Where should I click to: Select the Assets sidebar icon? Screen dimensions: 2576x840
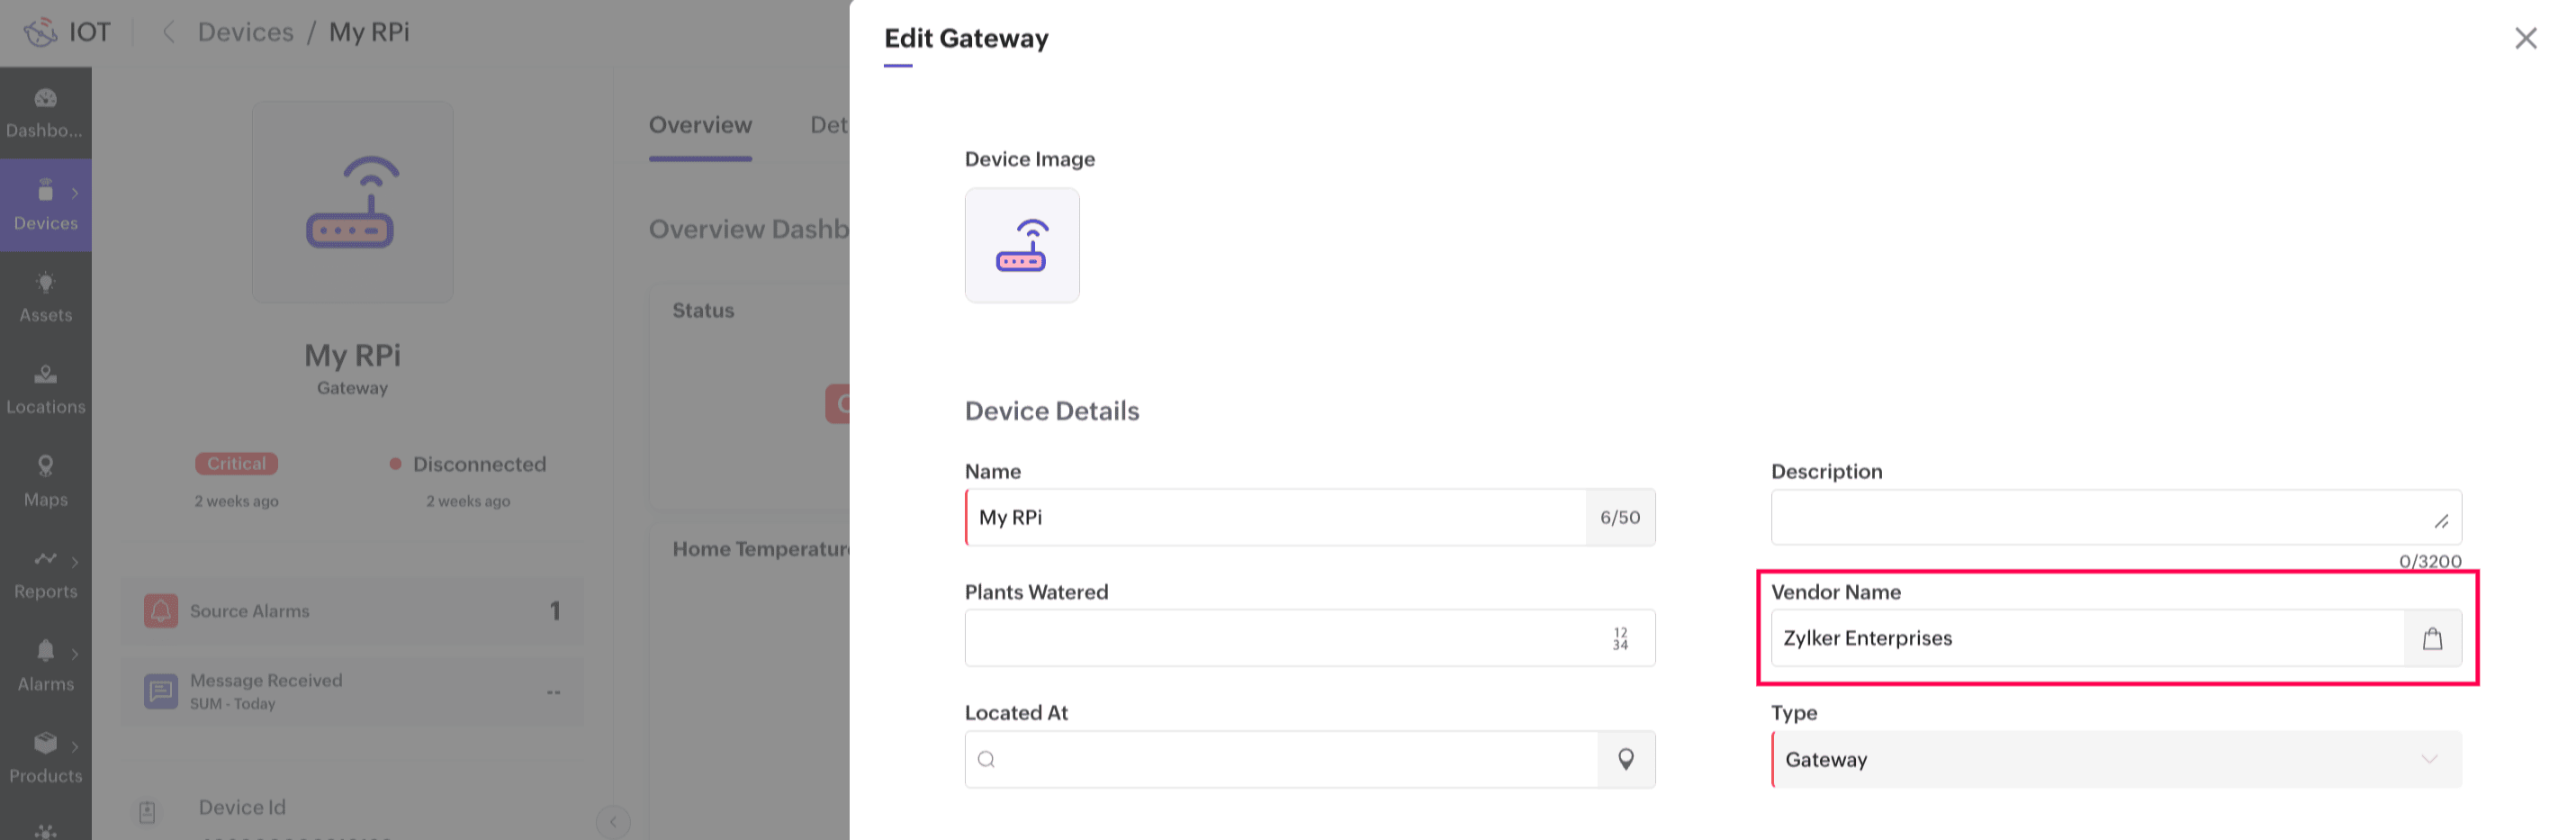(45, 284)
